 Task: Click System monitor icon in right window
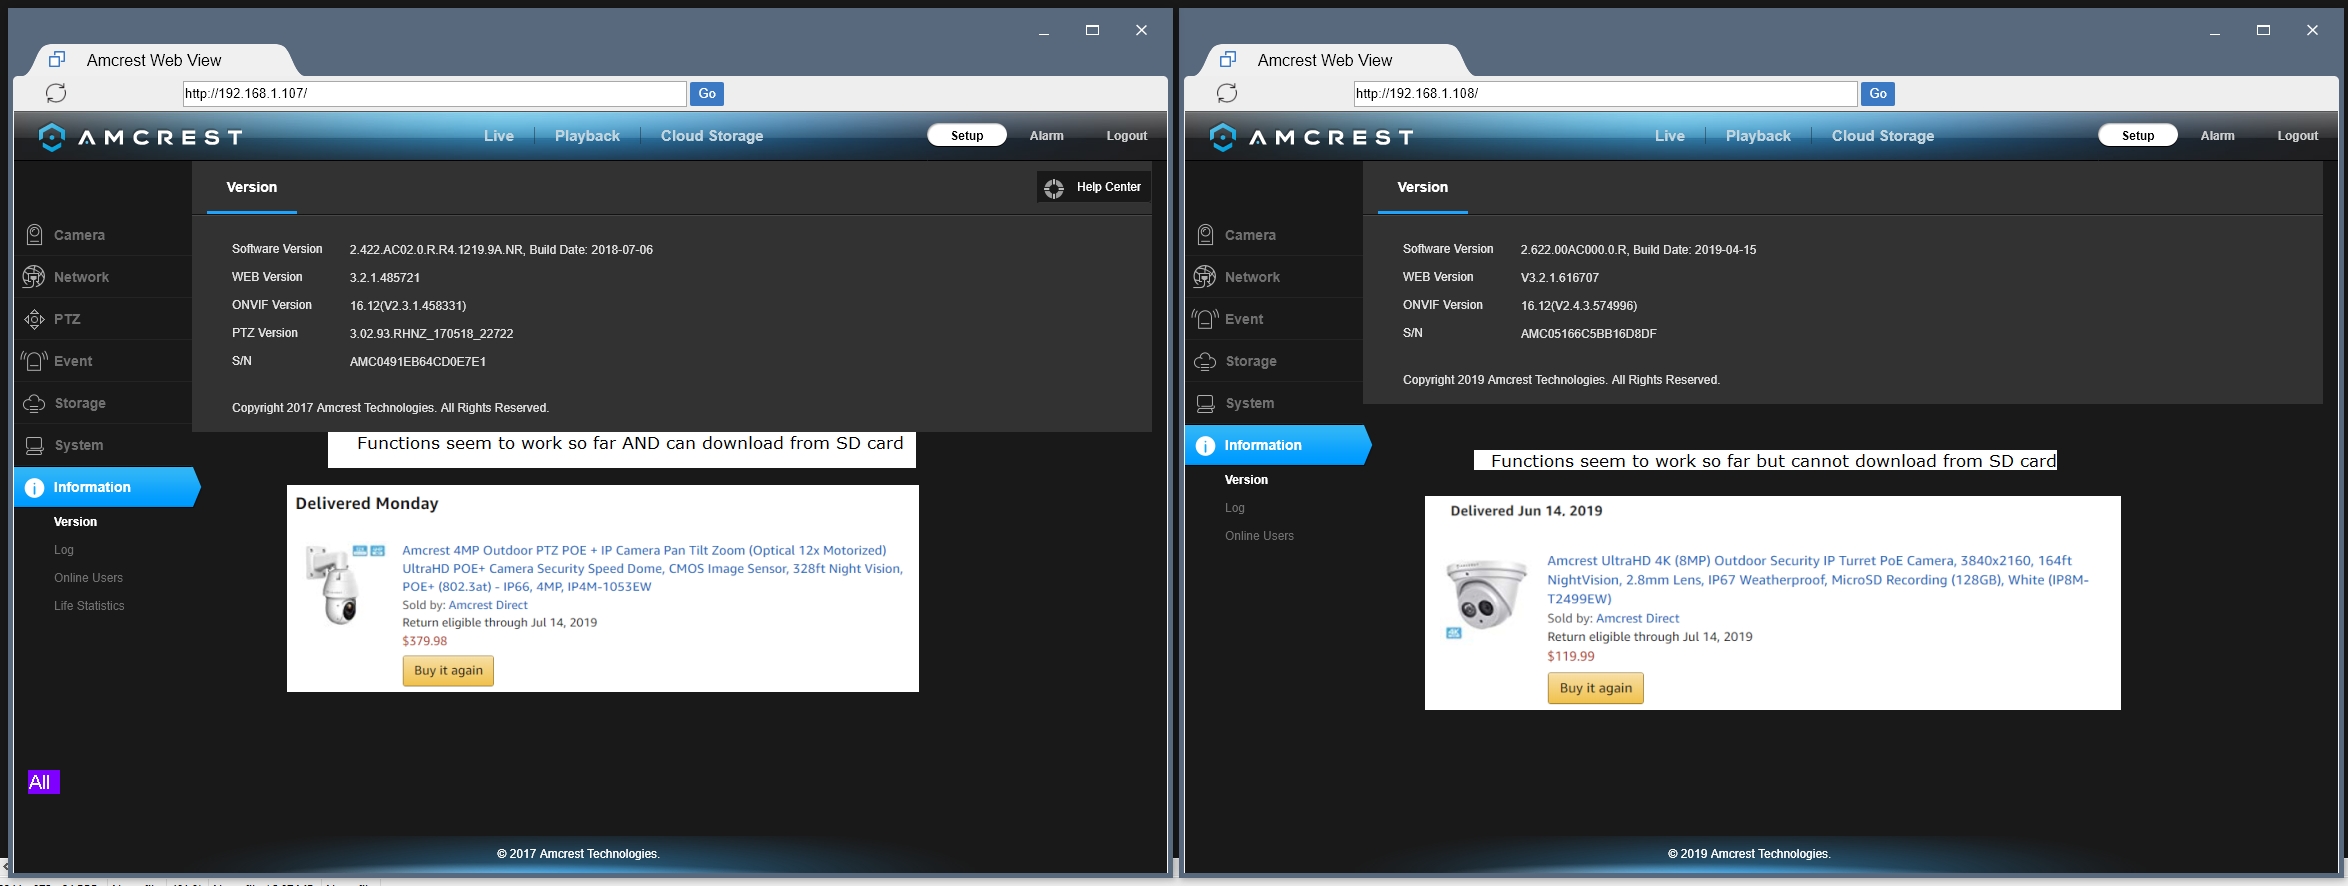pos(1205,403)
